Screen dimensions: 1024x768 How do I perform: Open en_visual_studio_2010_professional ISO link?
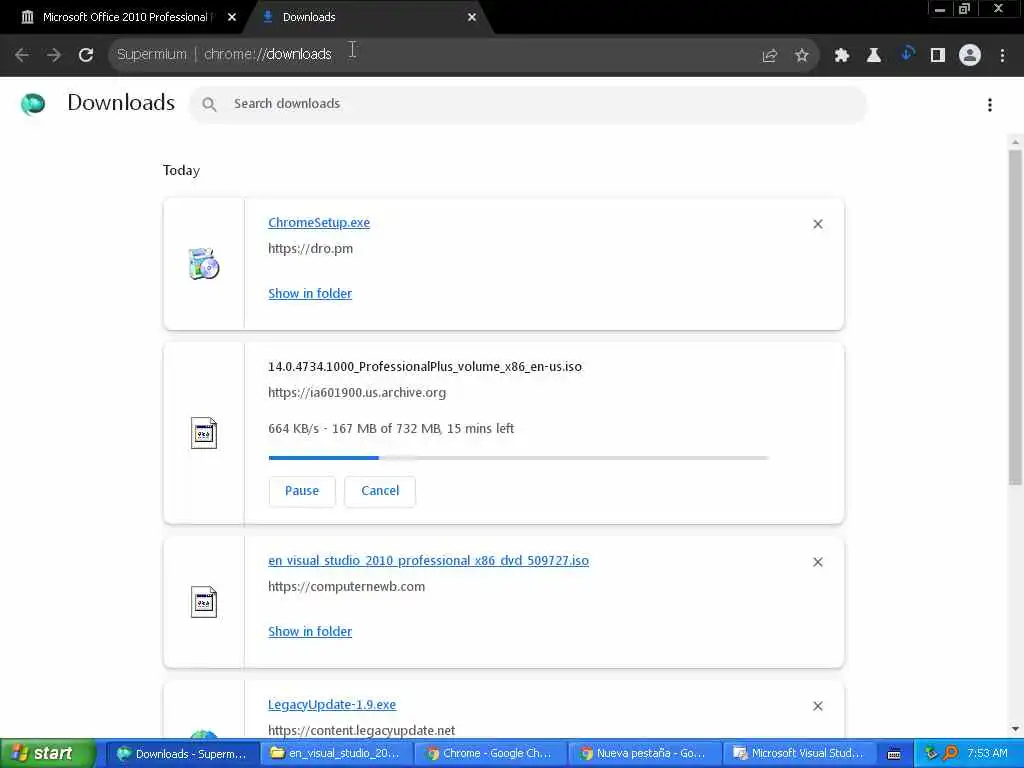(x=428, y=561)
